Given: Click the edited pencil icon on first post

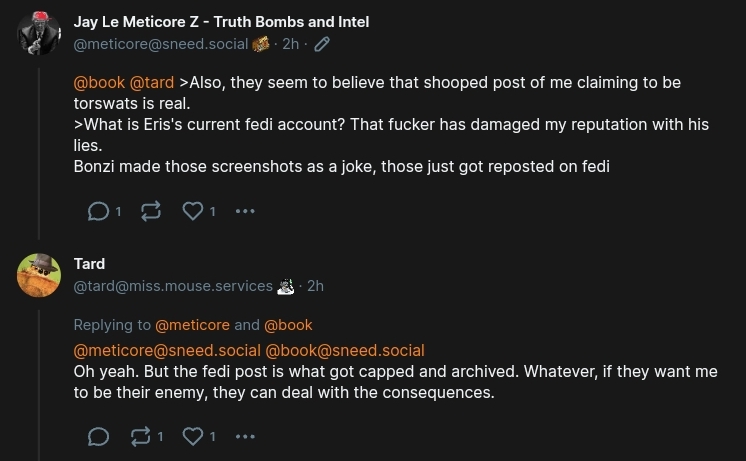Looking at the screenshot, I should point(322,44).
